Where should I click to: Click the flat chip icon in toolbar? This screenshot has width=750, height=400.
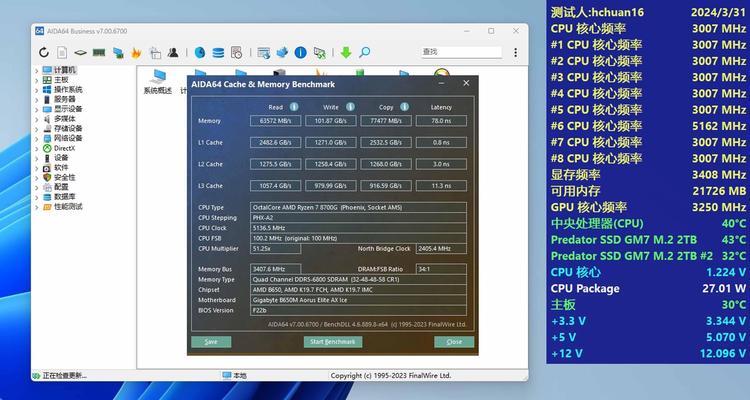click(80, 53)
